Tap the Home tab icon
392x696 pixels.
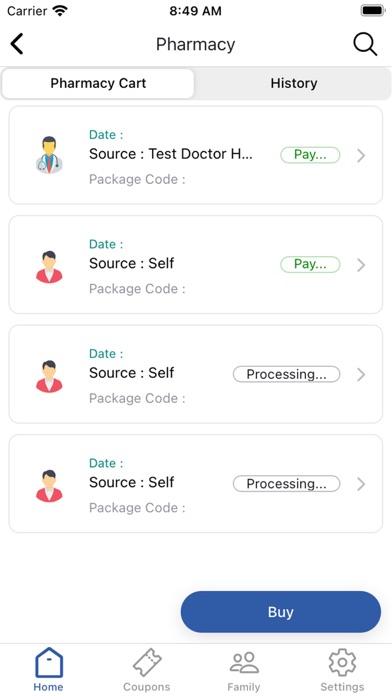pyautogui.click(x=49, y=663)
